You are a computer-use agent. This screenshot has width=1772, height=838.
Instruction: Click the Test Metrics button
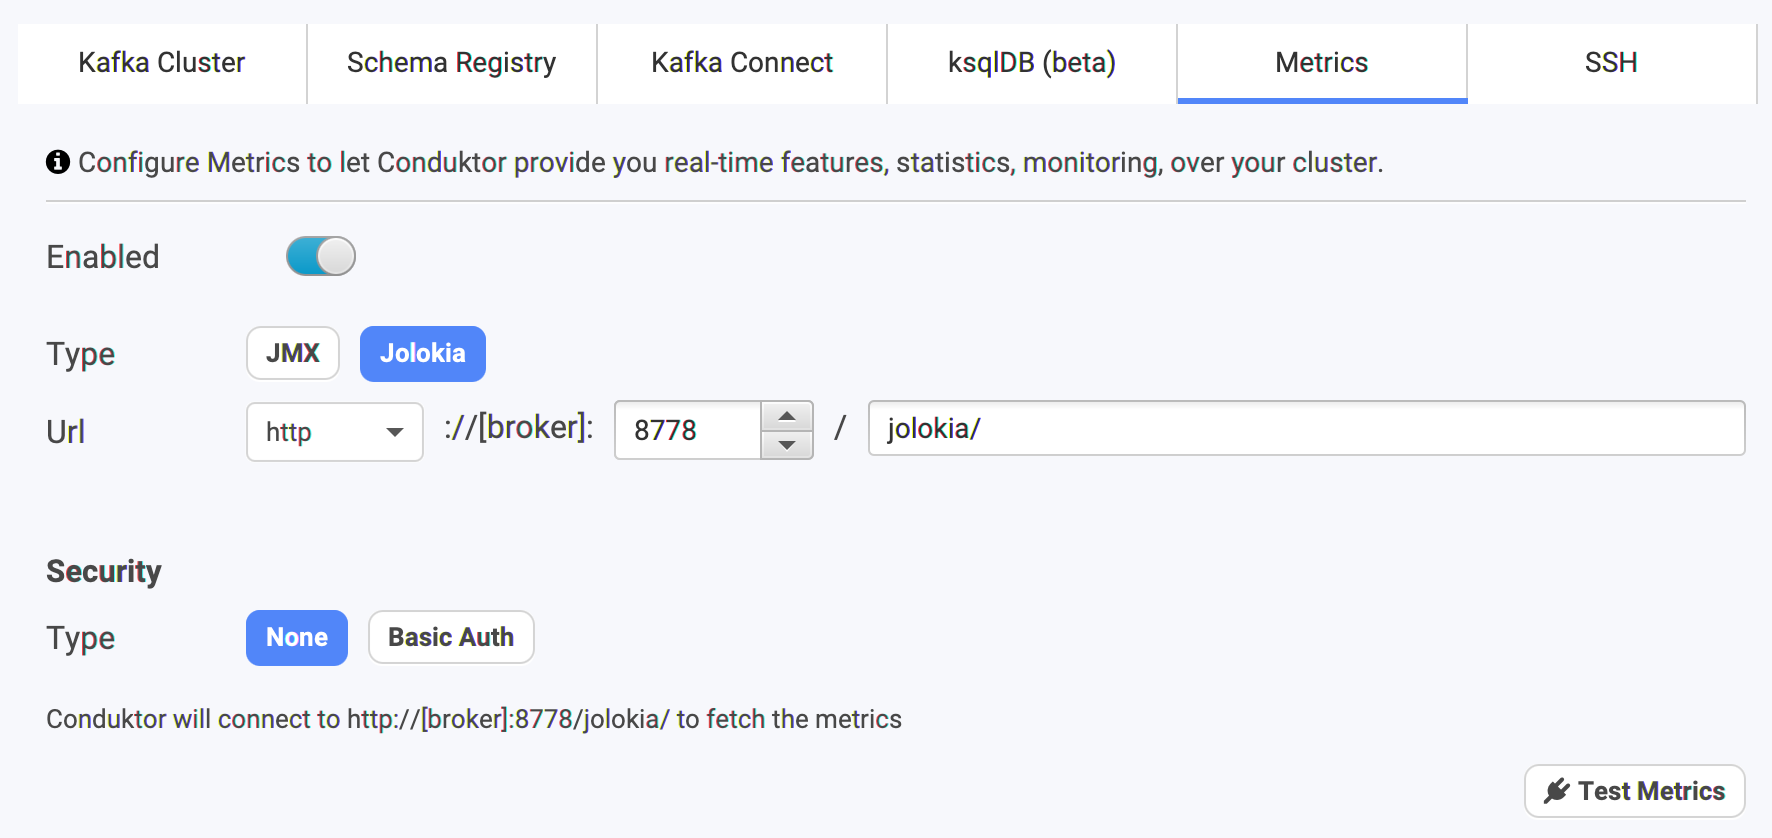[x=1635, y=791]
